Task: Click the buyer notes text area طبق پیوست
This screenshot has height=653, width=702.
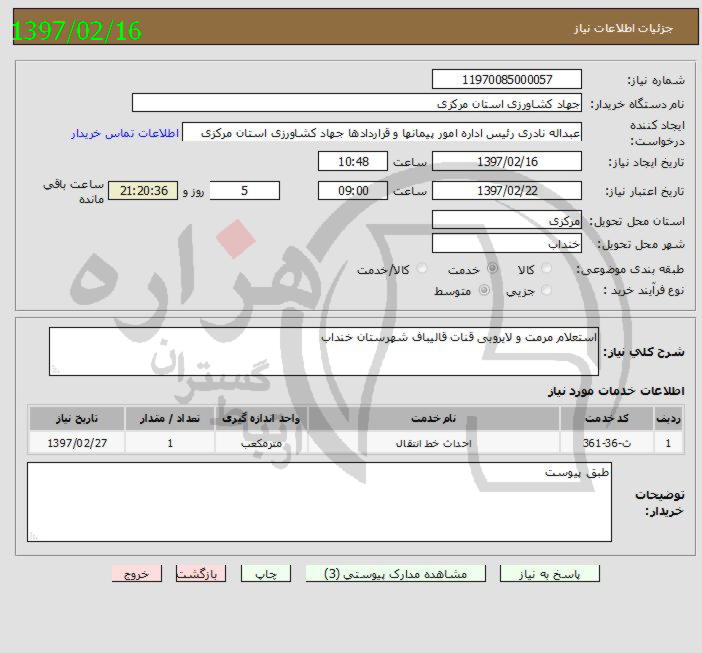Action: point(319,502)
